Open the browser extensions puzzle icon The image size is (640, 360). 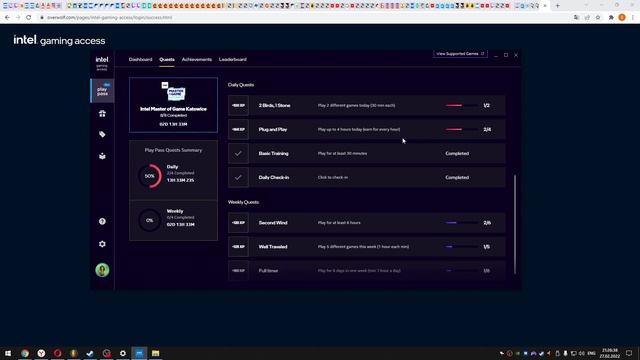(611, 18)
